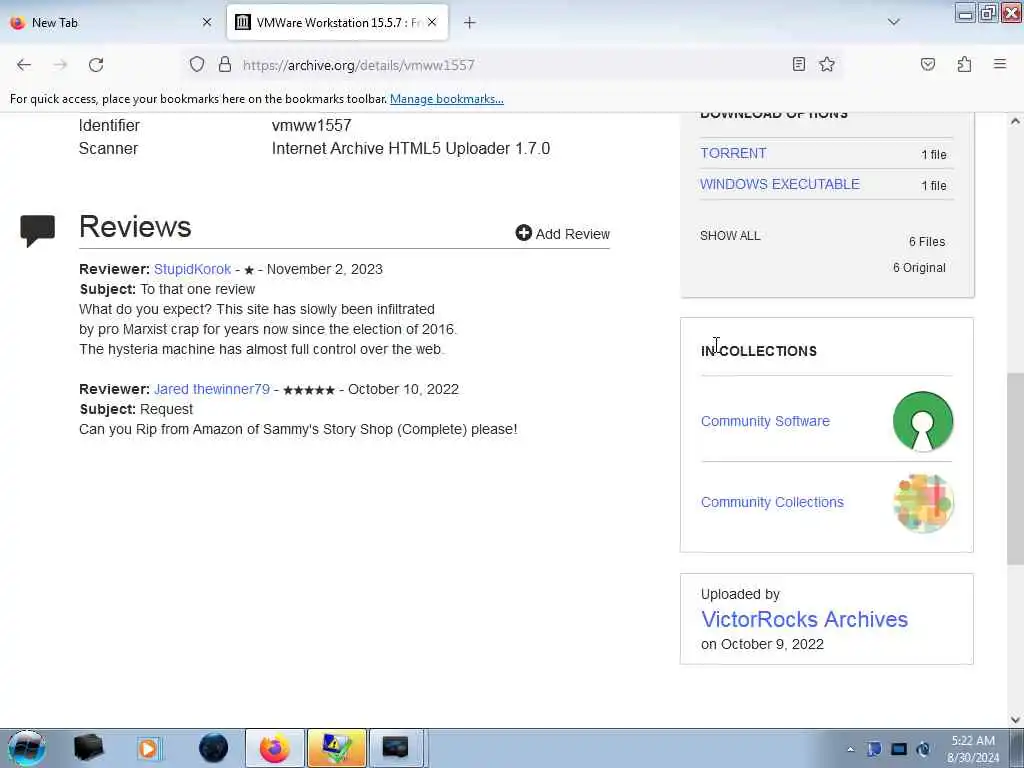Select the VMWare Workstation 15.5.7 tab
The image size is (1024, 768).
point(337,23)
